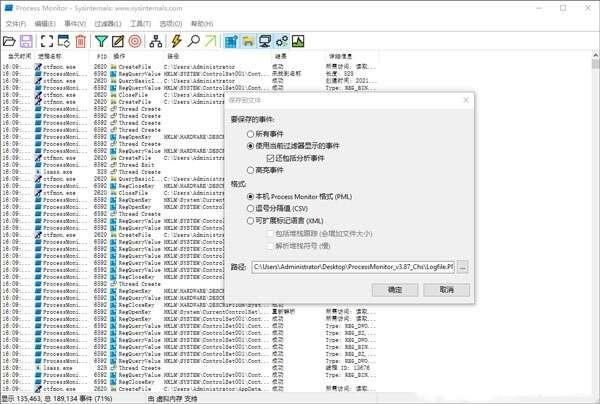Click the PID column header

(101, 56)
